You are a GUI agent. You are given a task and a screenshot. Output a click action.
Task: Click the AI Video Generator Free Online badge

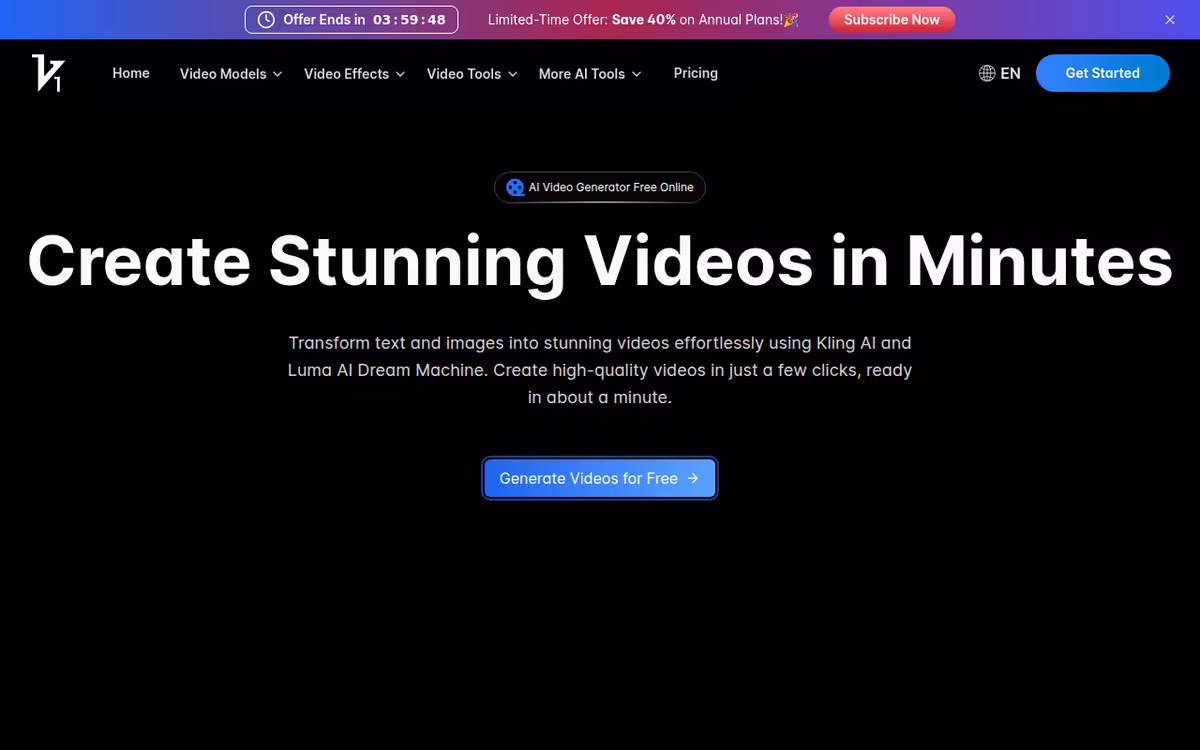pos(600,187)
